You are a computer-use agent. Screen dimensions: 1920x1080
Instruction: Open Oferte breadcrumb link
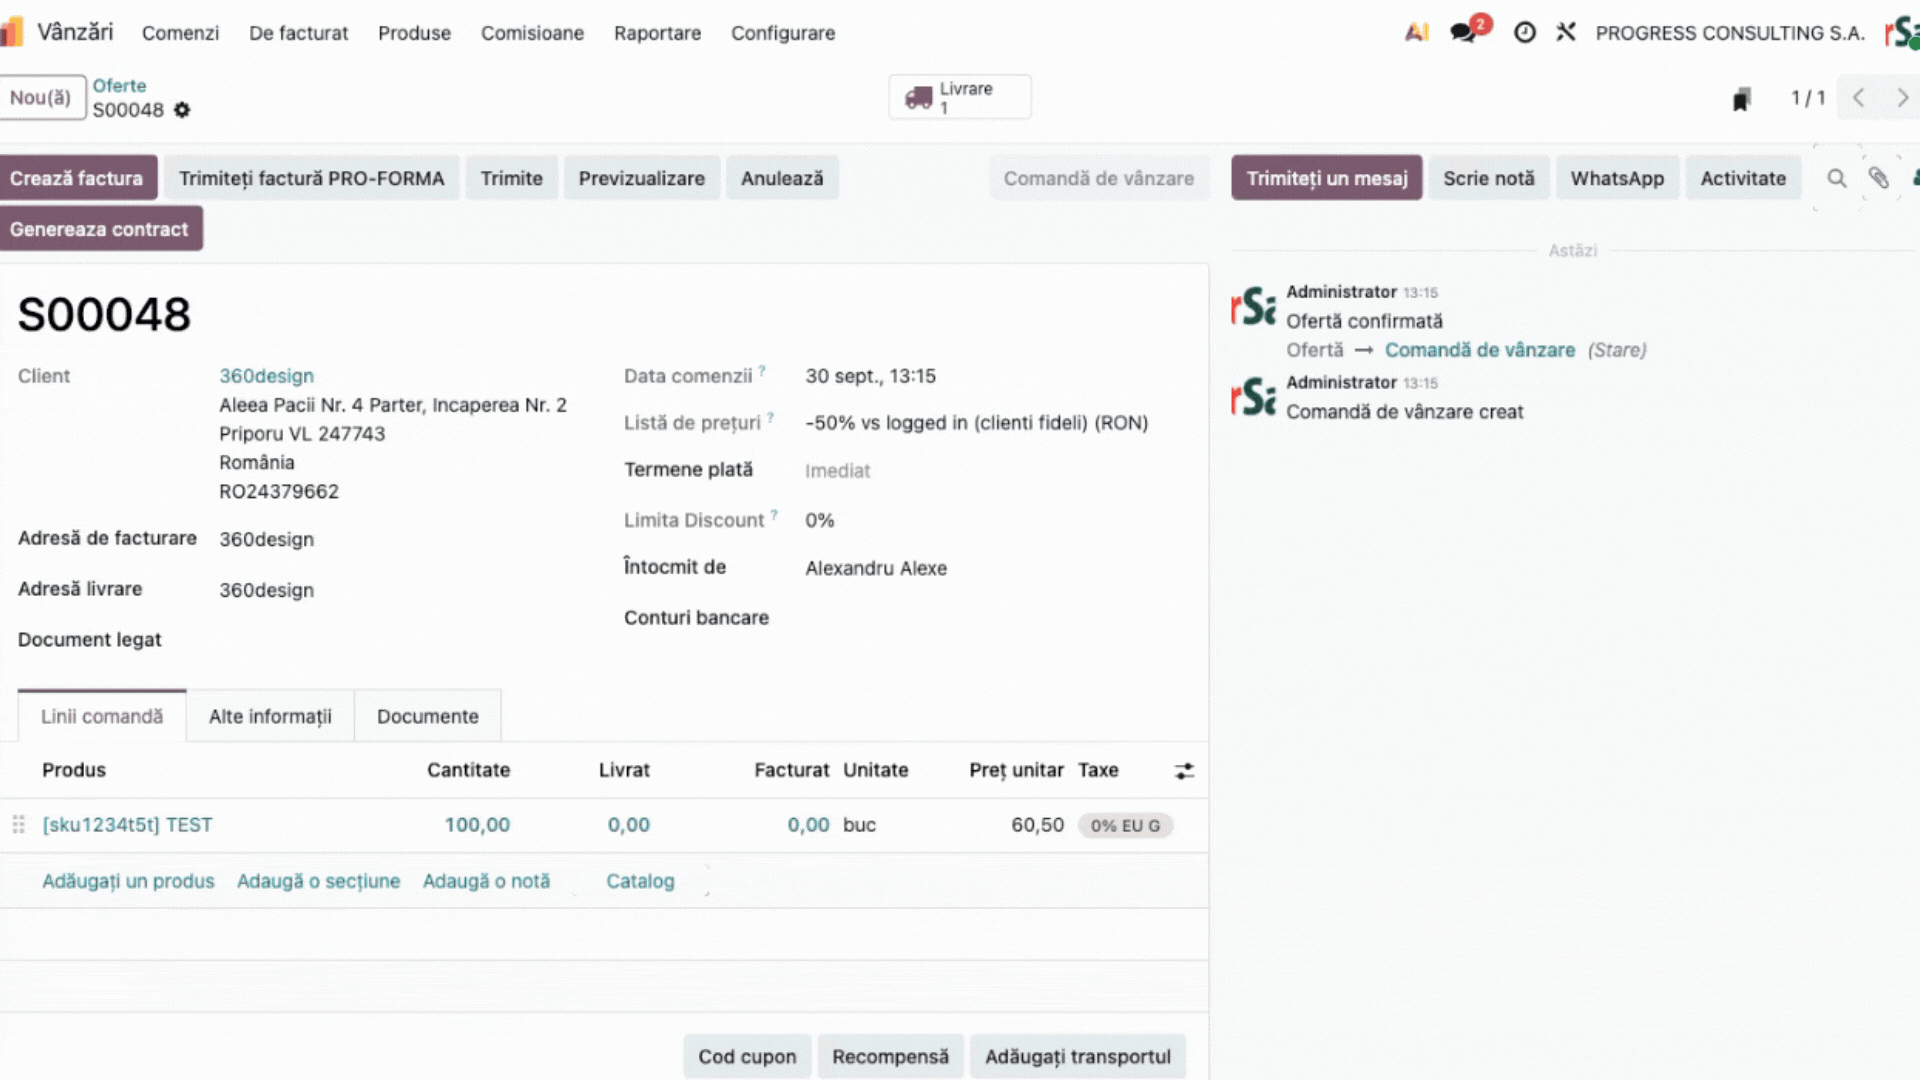click(119, 86)
